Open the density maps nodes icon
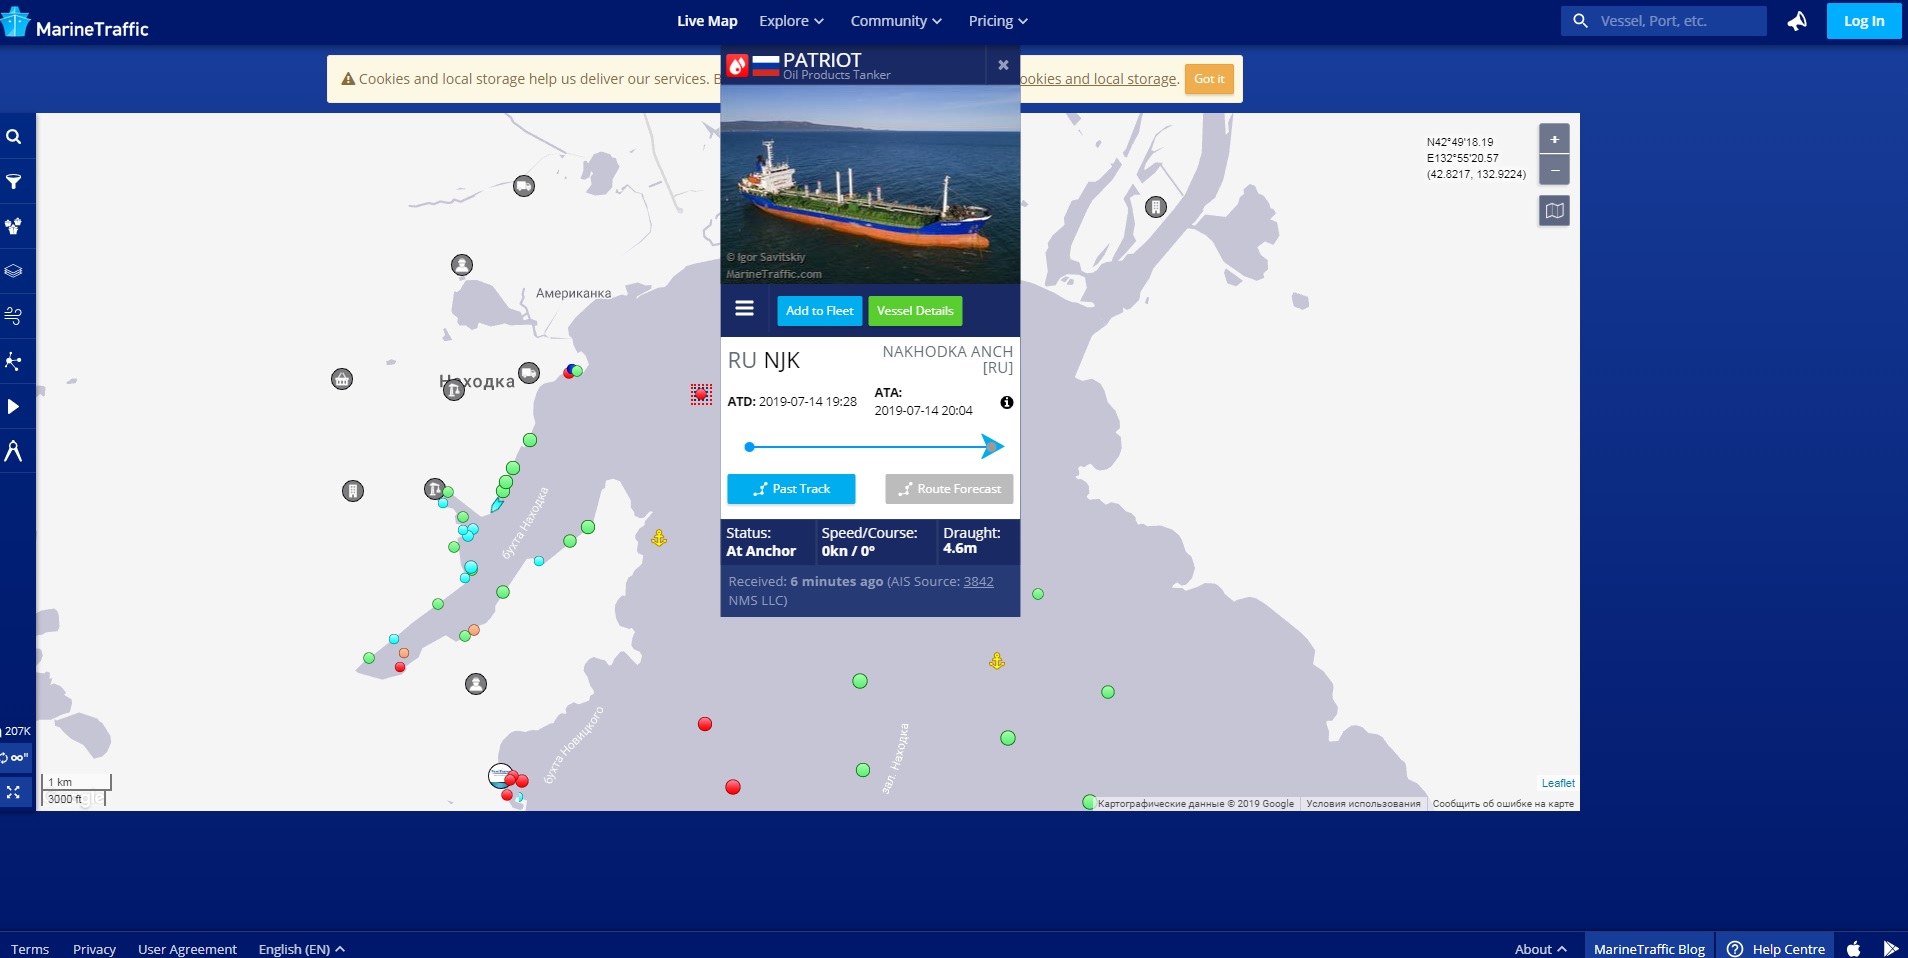 14,361
